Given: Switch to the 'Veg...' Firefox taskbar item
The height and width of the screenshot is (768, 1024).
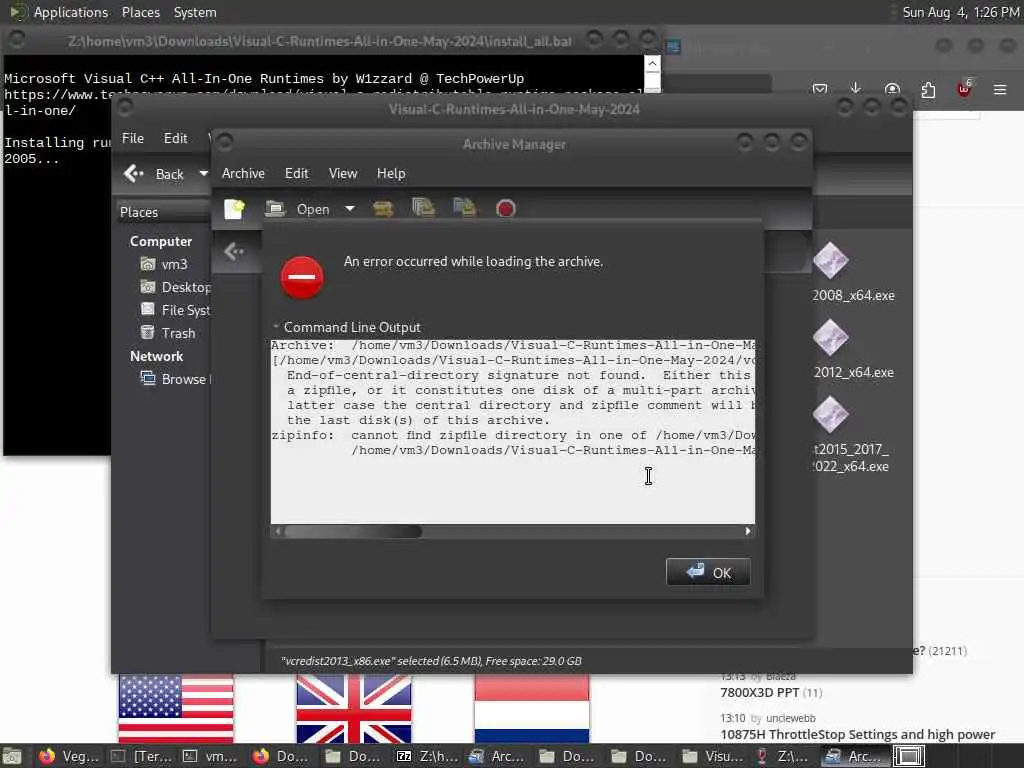Looking at the screenshot, I should (x=69, y=756).
